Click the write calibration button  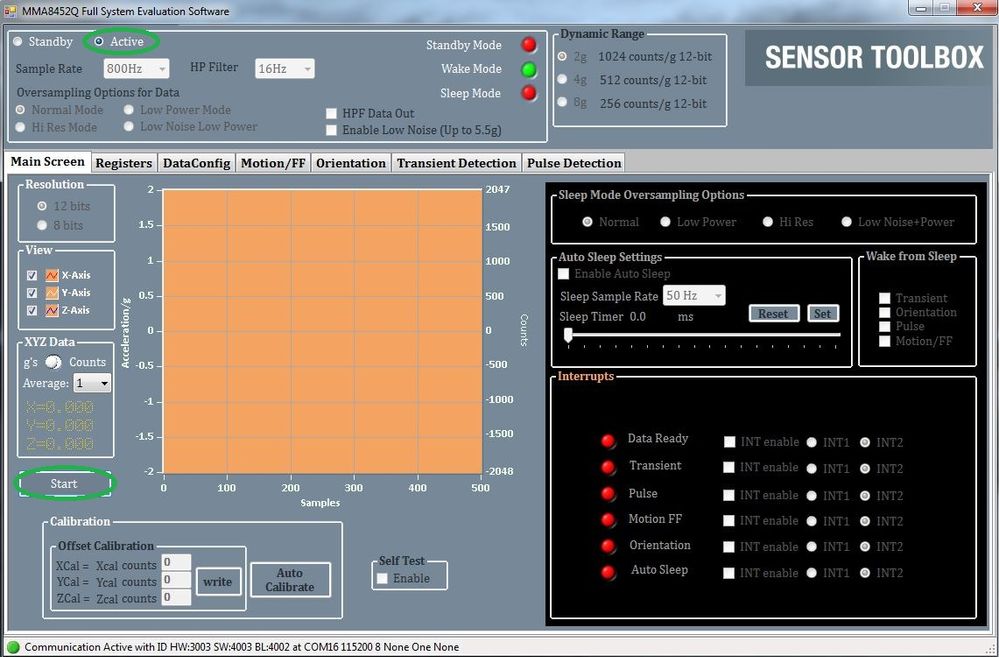click(218, 582)
